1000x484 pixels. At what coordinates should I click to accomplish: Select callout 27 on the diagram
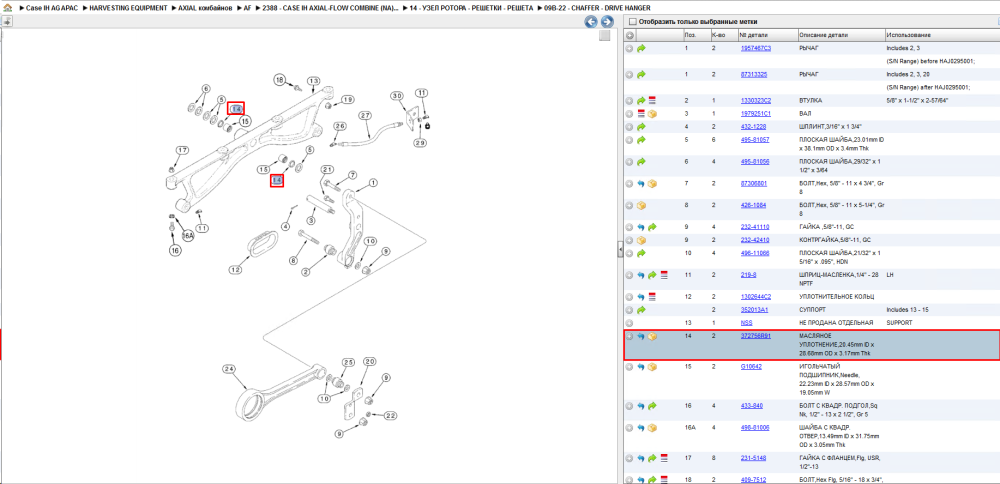pos(365,116)
